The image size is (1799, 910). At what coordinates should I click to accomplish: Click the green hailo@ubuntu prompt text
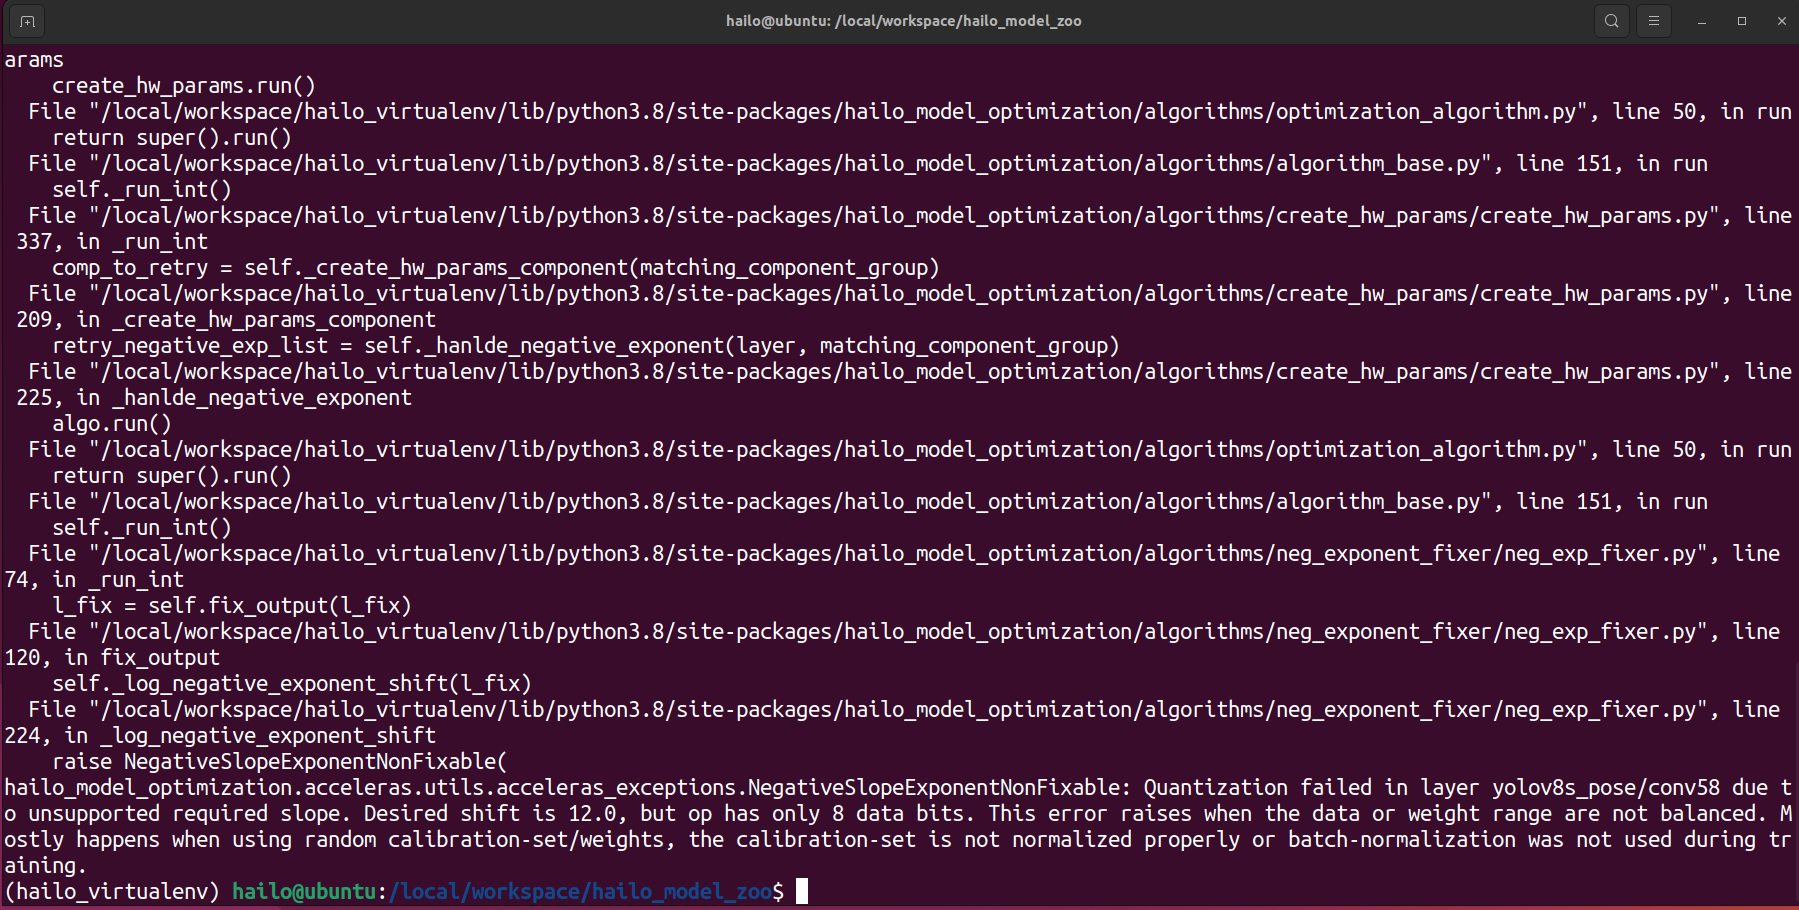pos(303,891)
